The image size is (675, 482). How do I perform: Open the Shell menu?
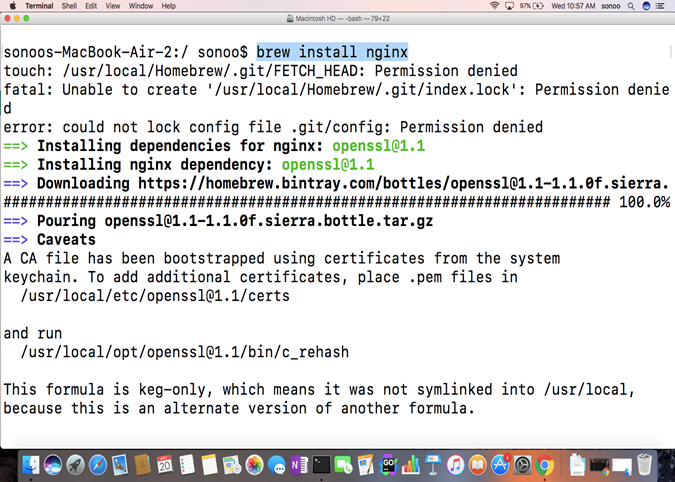click(x=69, y=6)
